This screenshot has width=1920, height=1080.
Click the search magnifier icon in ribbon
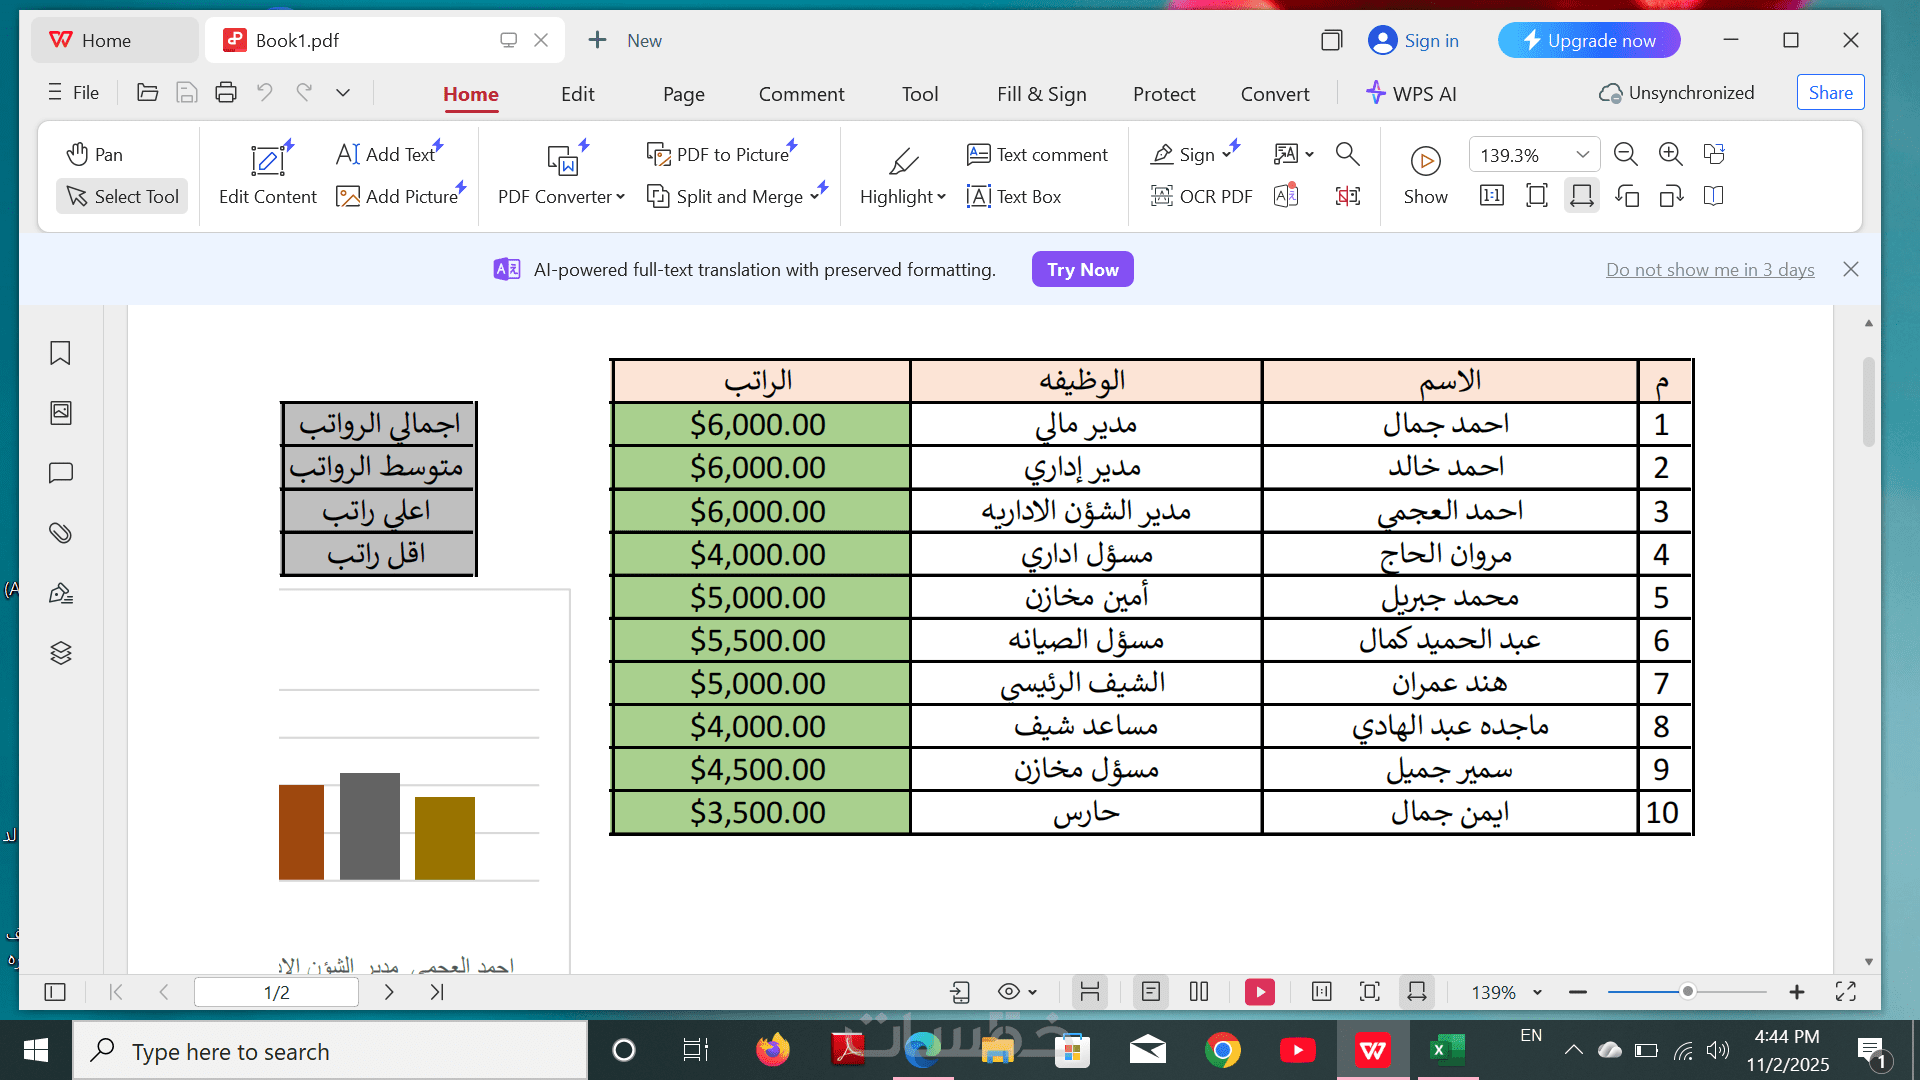[x=1347, y=154]
